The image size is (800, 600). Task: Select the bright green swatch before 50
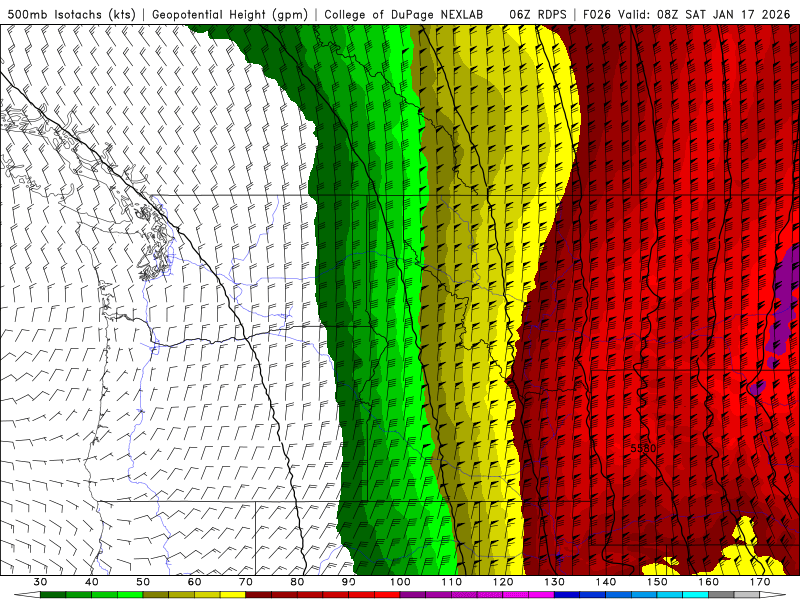pyautogui.click(x=130, y=595)
